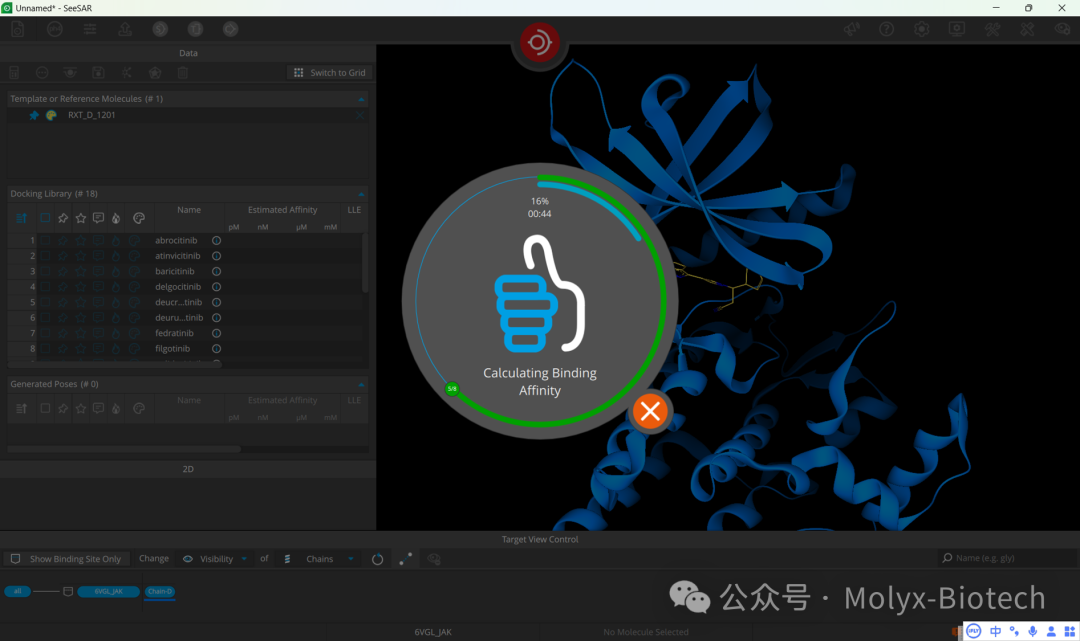Collapse the Docking Library section
The image size is (1080, 641).
pos(361,194)
